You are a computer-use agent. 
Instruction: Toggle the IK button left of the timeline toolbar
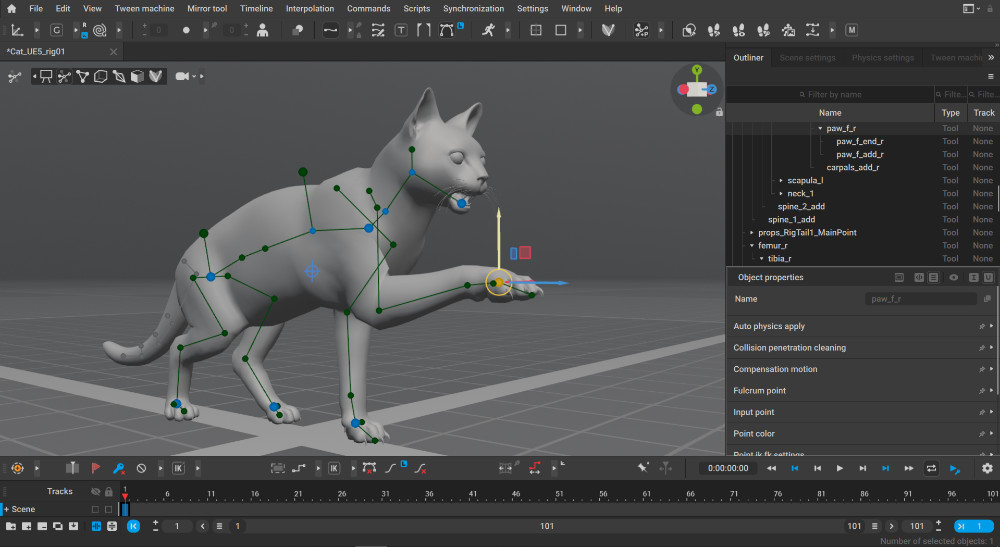(178, 468)
